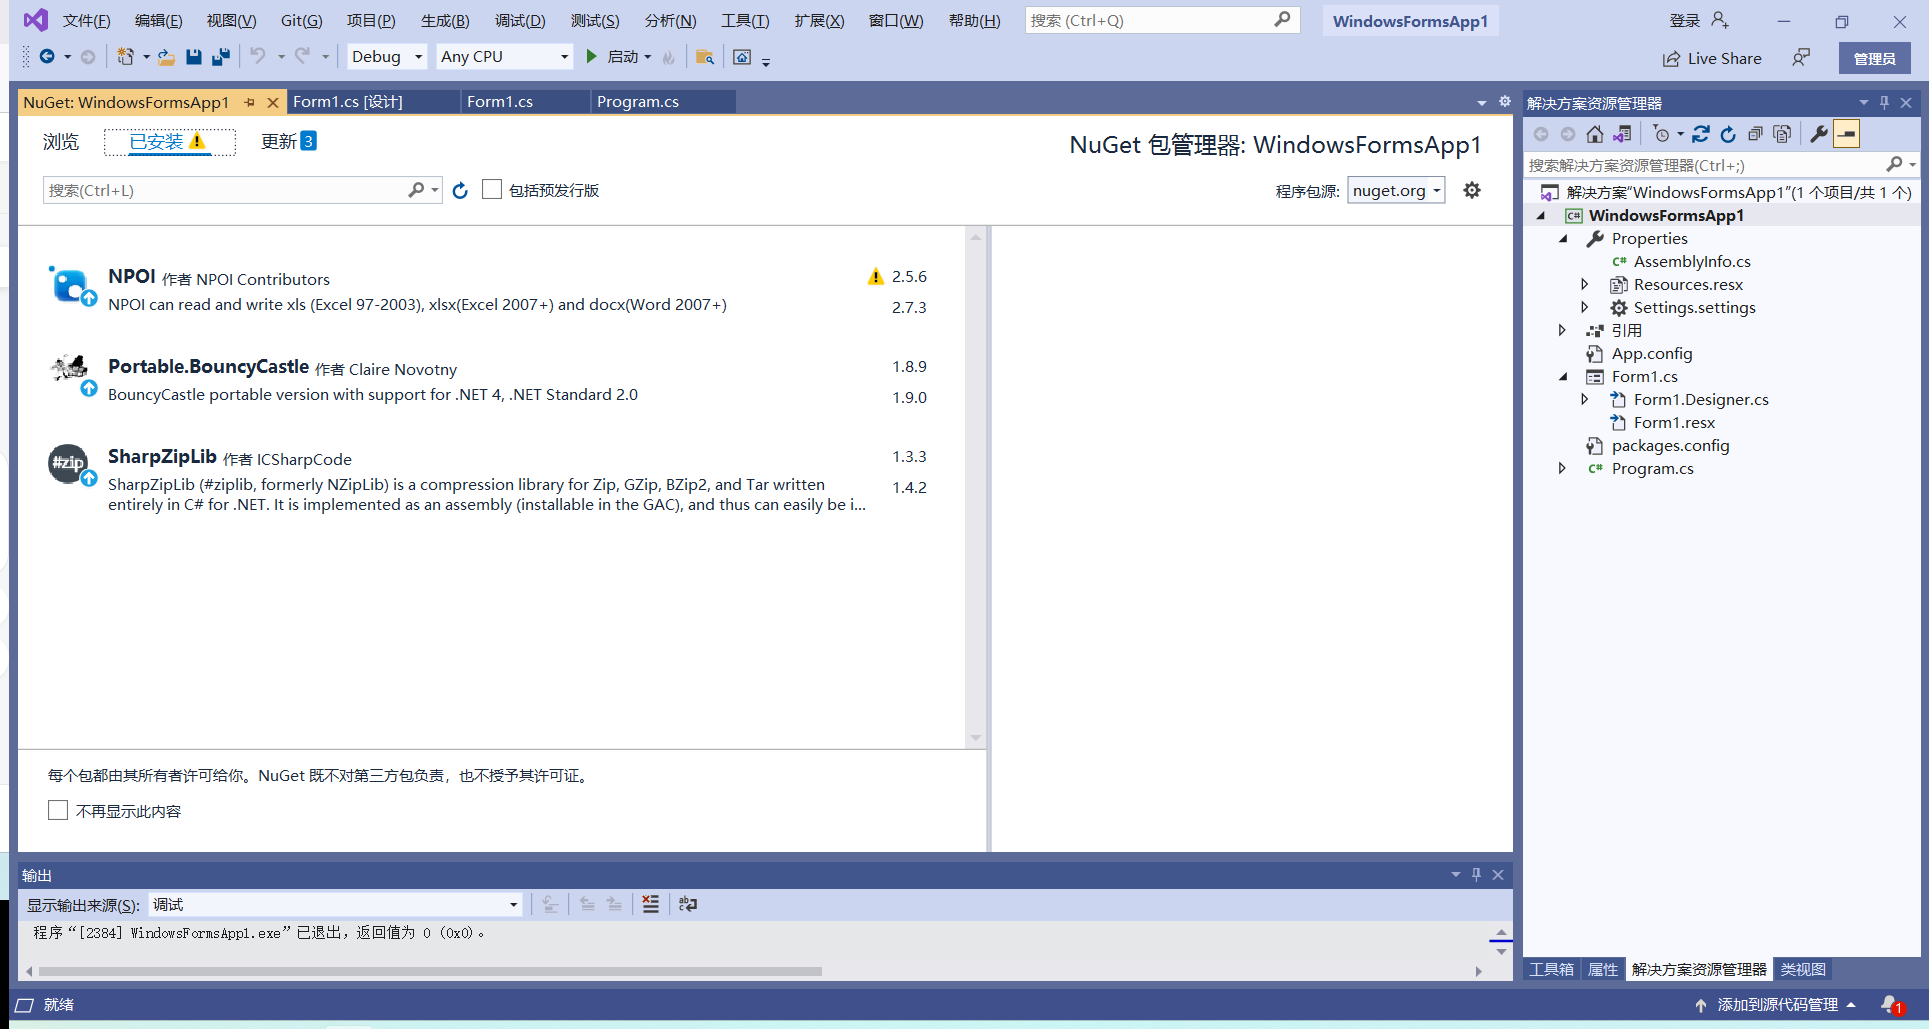Click the undo arrow icon
The image size is (1929, 1029).
coord(258,57)
